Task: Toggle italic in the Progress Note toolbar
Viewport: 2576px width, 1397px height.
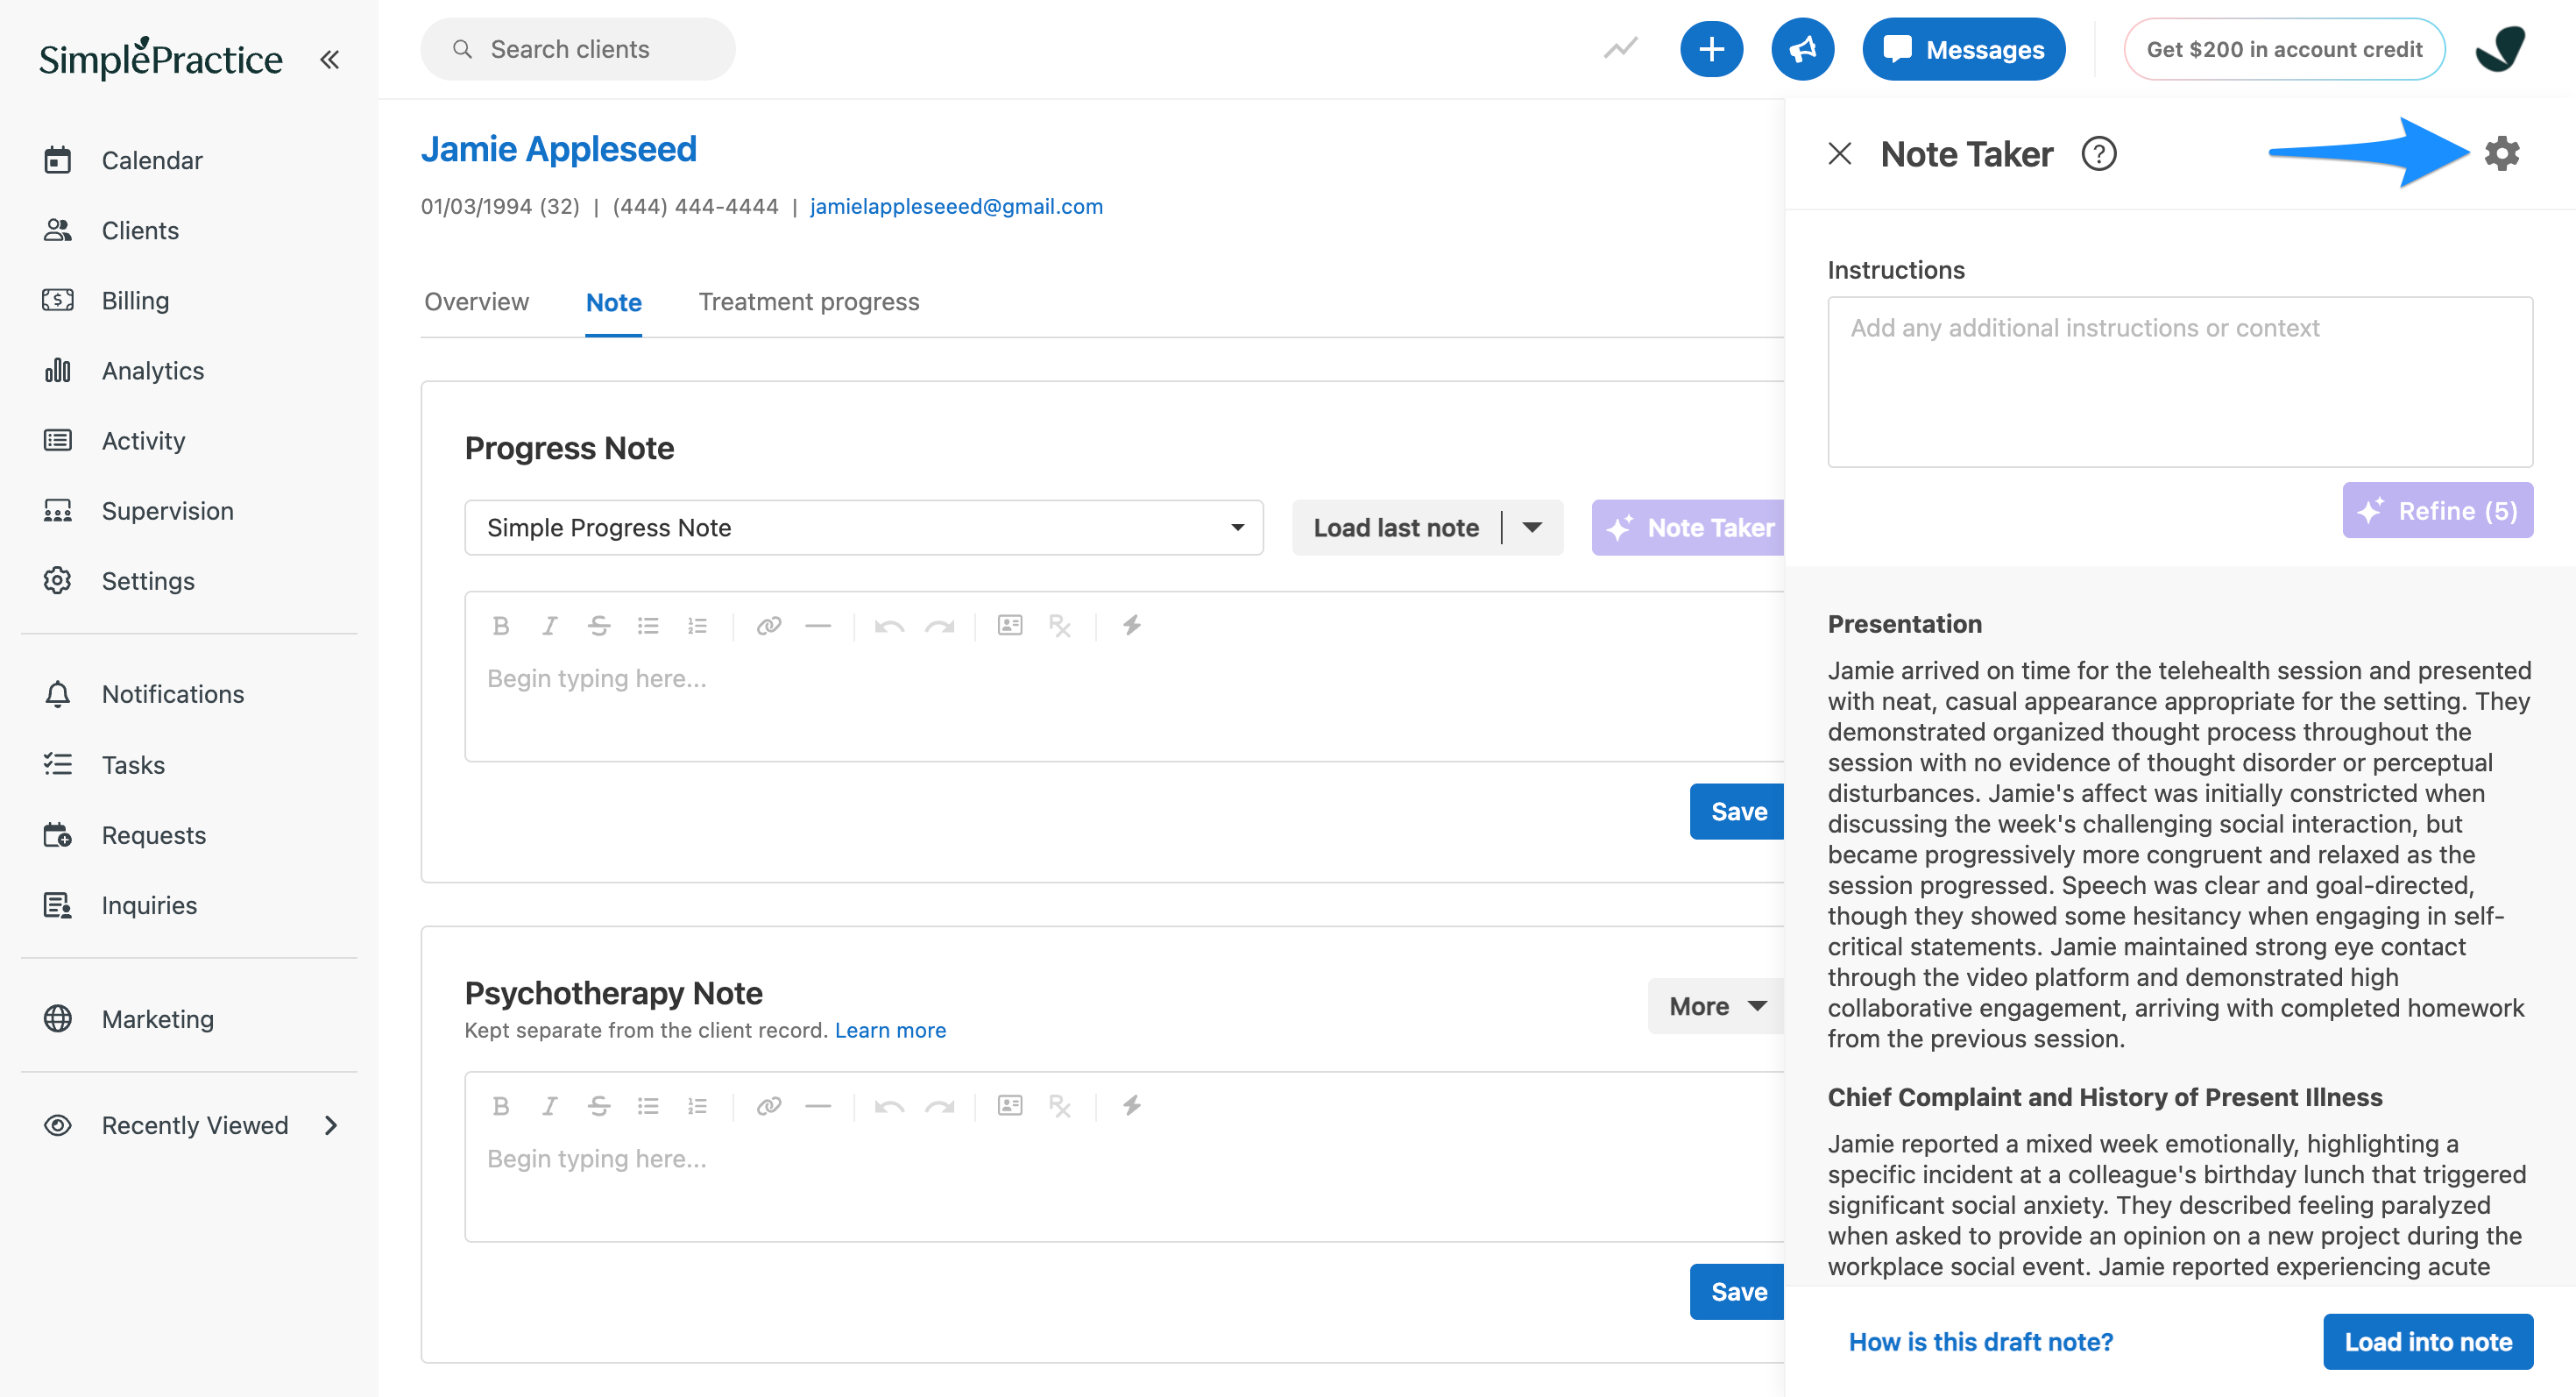Action: [549, 625]
